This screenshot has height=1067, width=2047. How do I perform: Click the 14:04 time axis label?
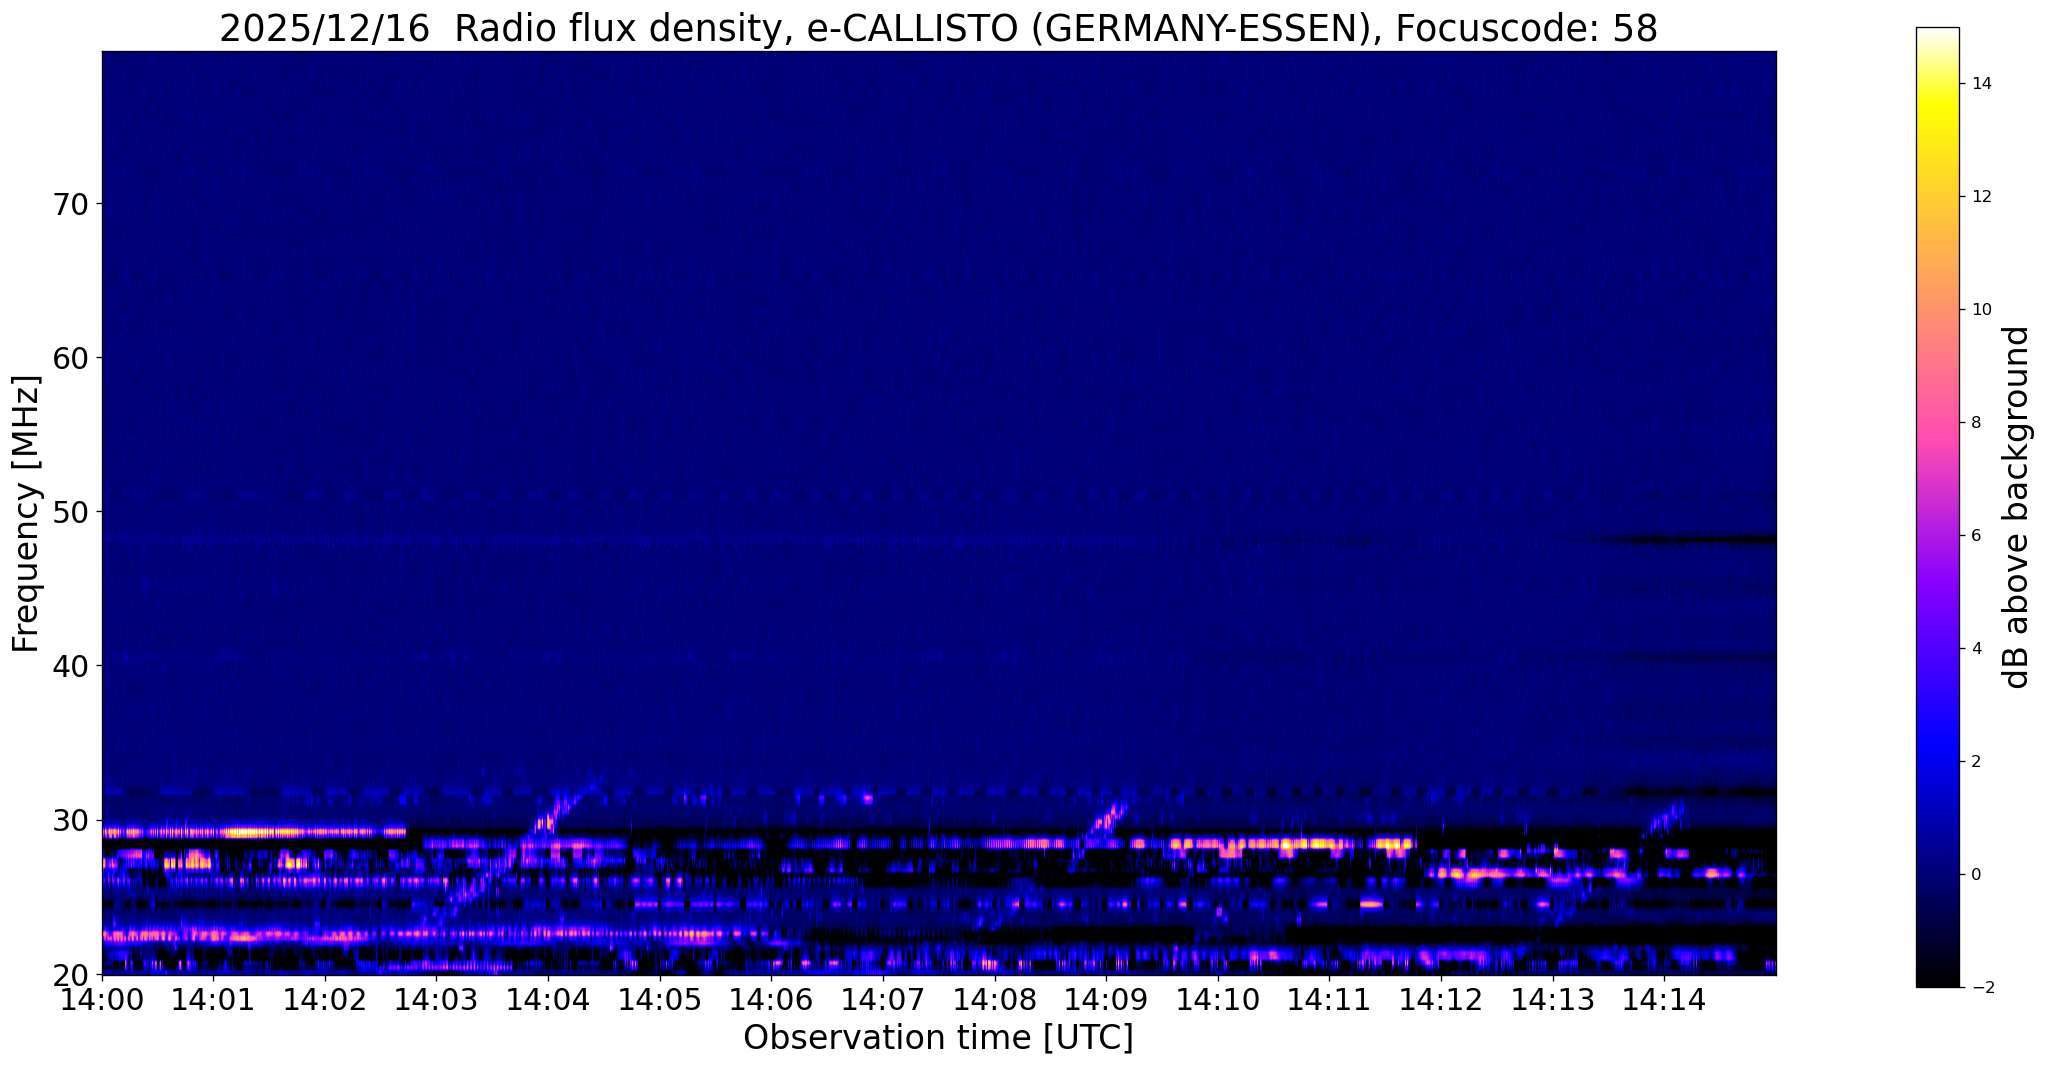click(x=549, y=1000)
